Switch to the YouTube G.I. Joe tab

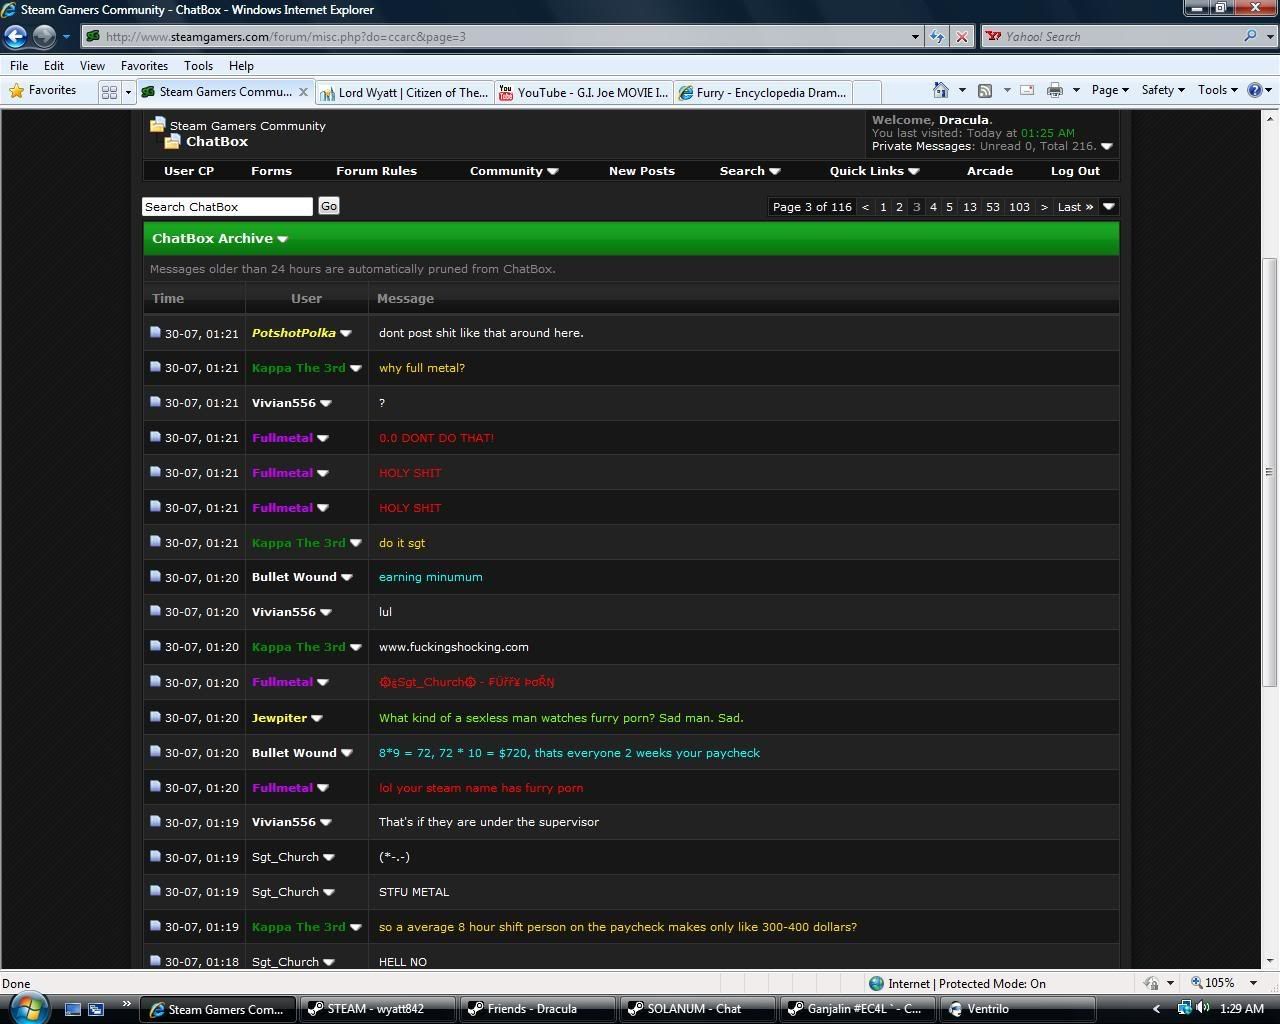[583, 92]
